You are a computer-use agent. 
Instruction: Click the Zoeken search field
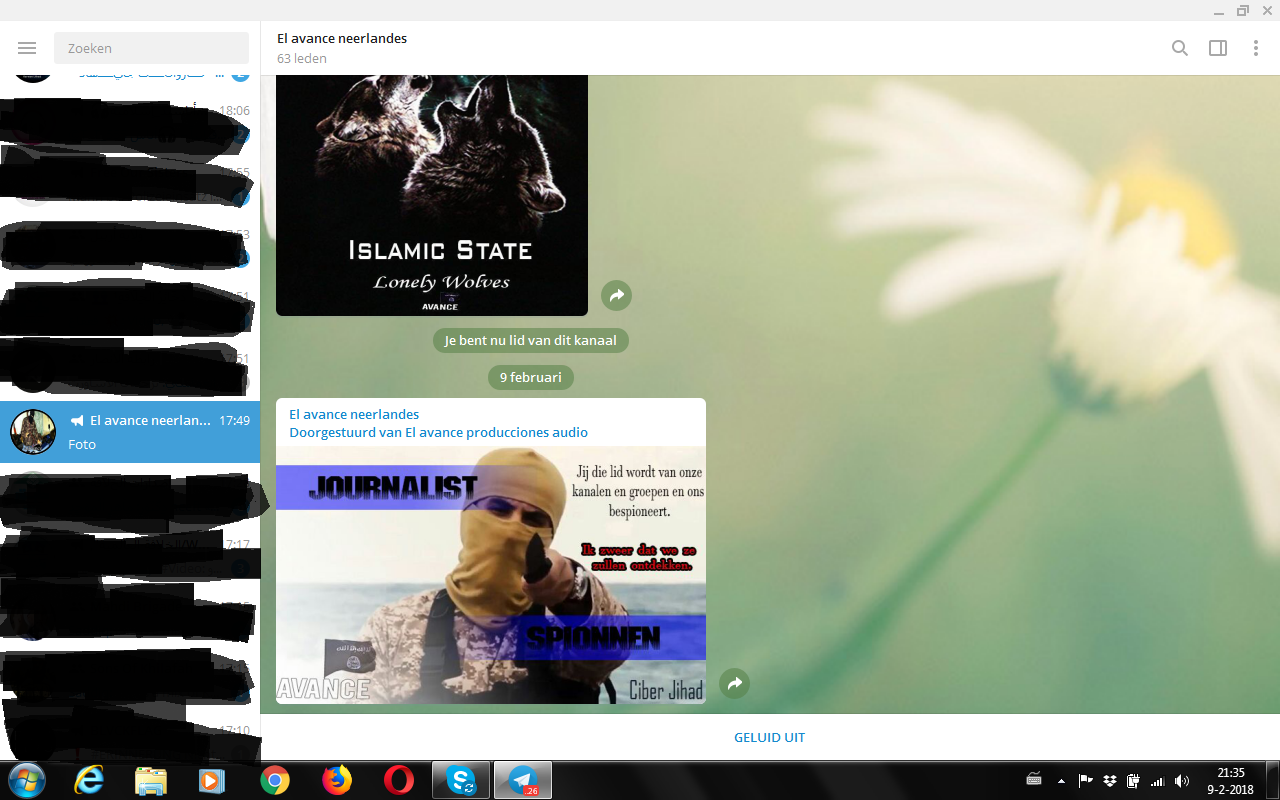tap(151, 48)
